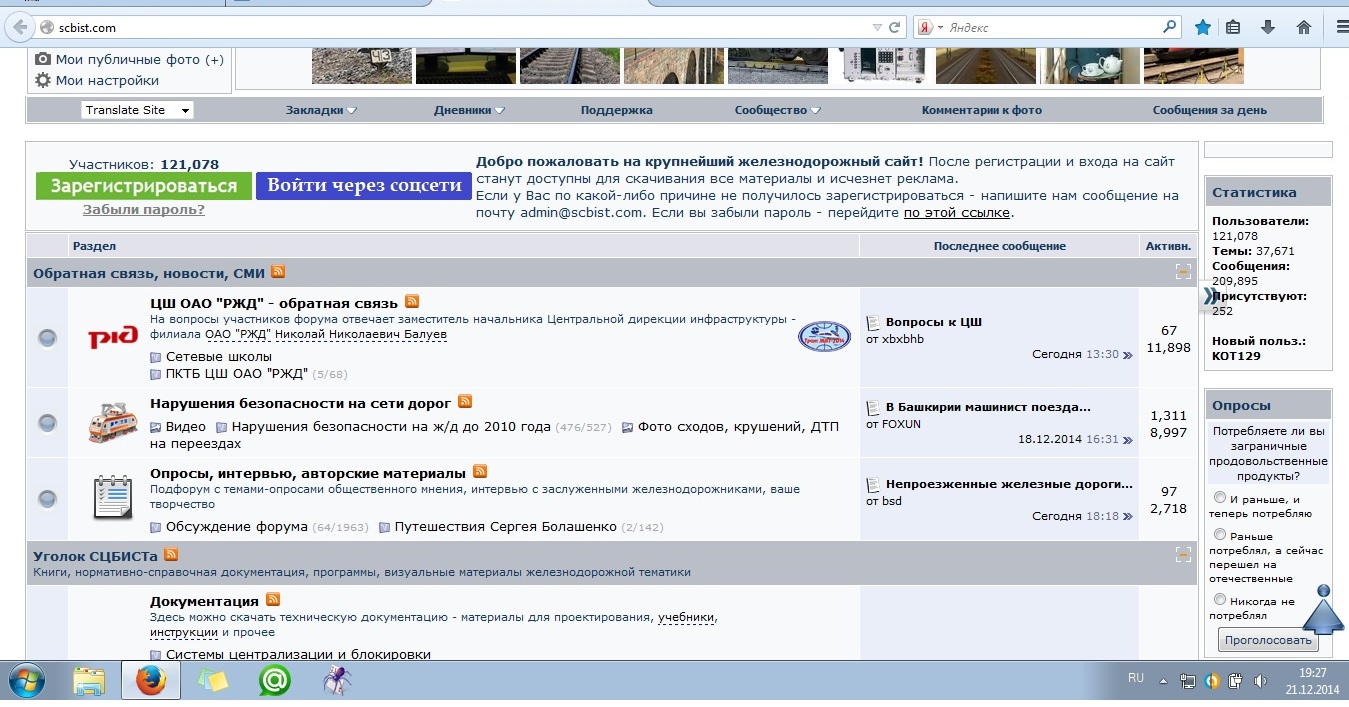This screenshot has width=1349, height=707.
Task: Click the red РЖД logo icon
Action: coord(113,338)
